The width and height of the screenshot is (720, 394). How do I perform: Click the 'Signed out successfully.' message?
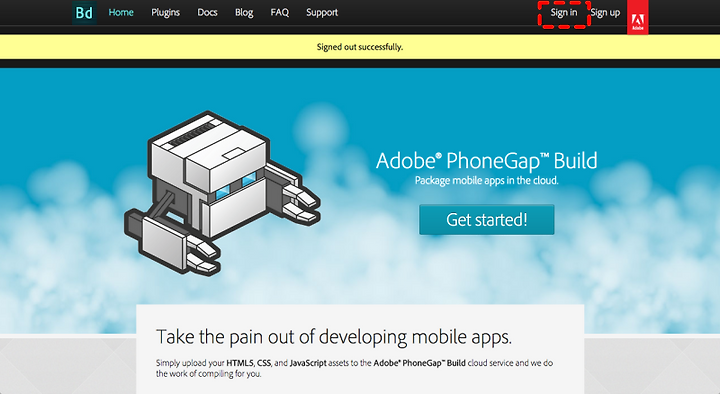pos(360,47)
